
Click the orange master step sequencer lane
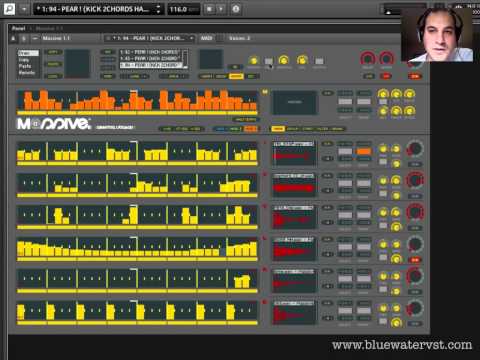(x=137, y=101)
